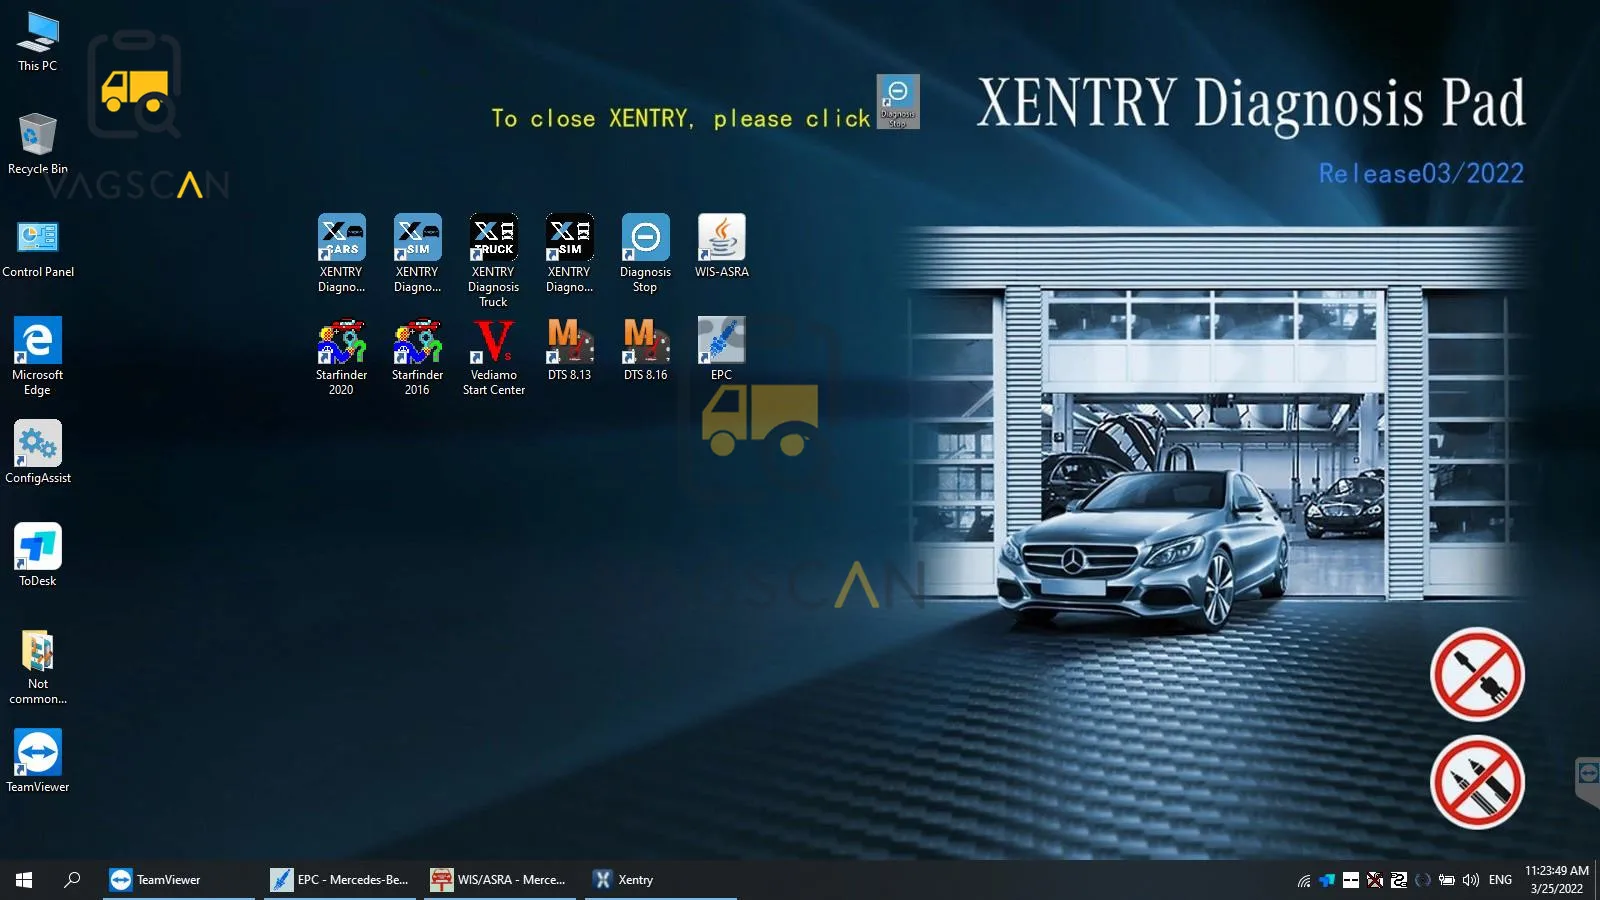1600x900 pixels.
Task: Select Diagnosis Stop desktop shortcut
Action: coord(645,253)
